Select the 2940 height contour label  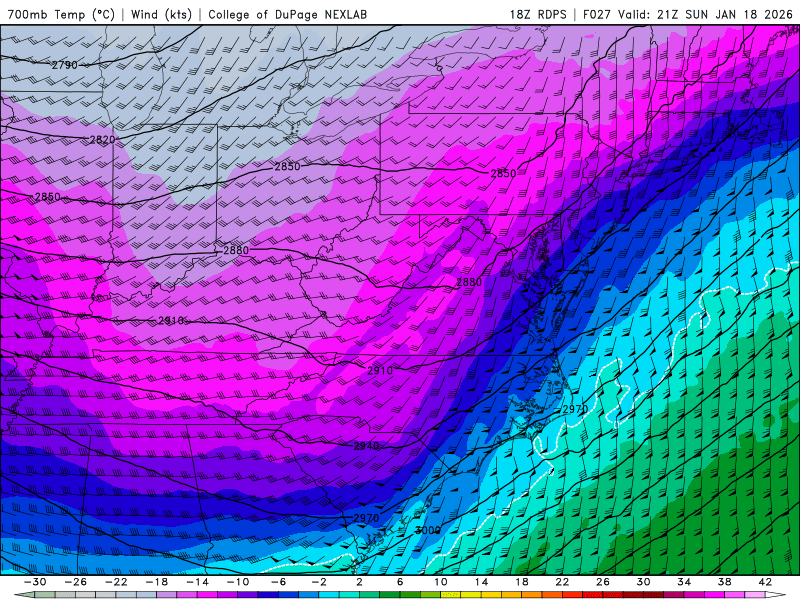[366, 446]
